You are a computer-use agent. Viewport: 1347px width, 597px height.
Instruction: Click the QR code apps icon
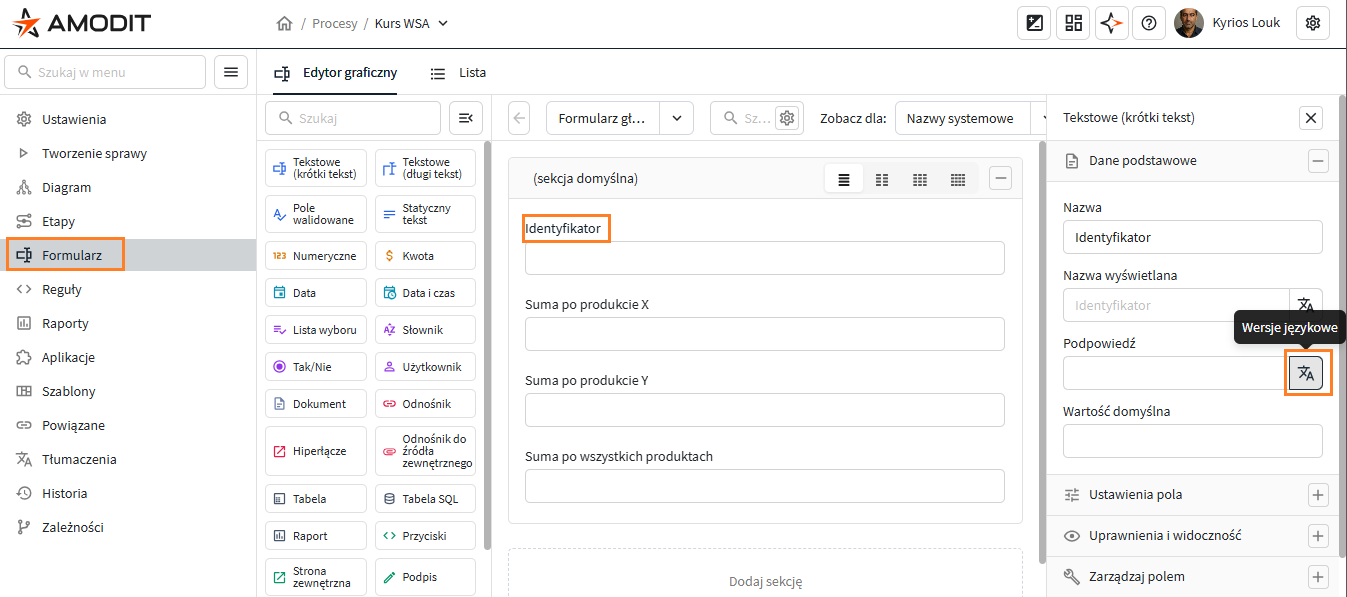pyautogui.click(x=1073, y=23)
